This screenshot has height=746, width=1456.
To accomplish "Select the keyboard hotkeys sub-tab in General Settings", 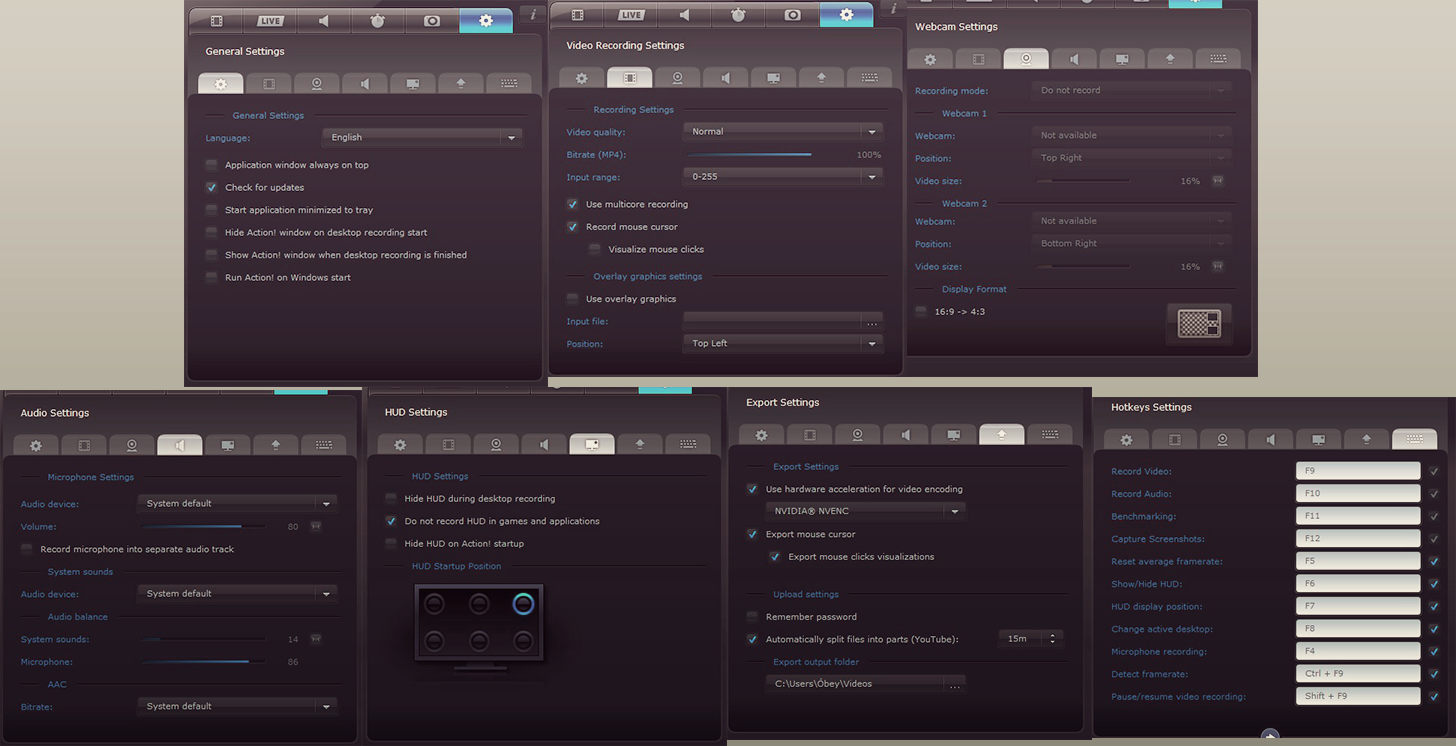I will click(509, 84).
